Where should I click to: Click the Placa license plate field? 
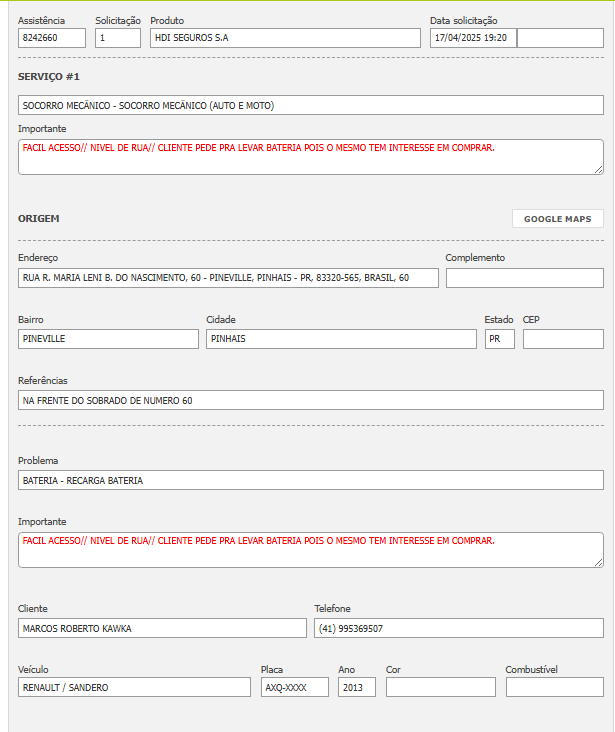click(294, 687)
